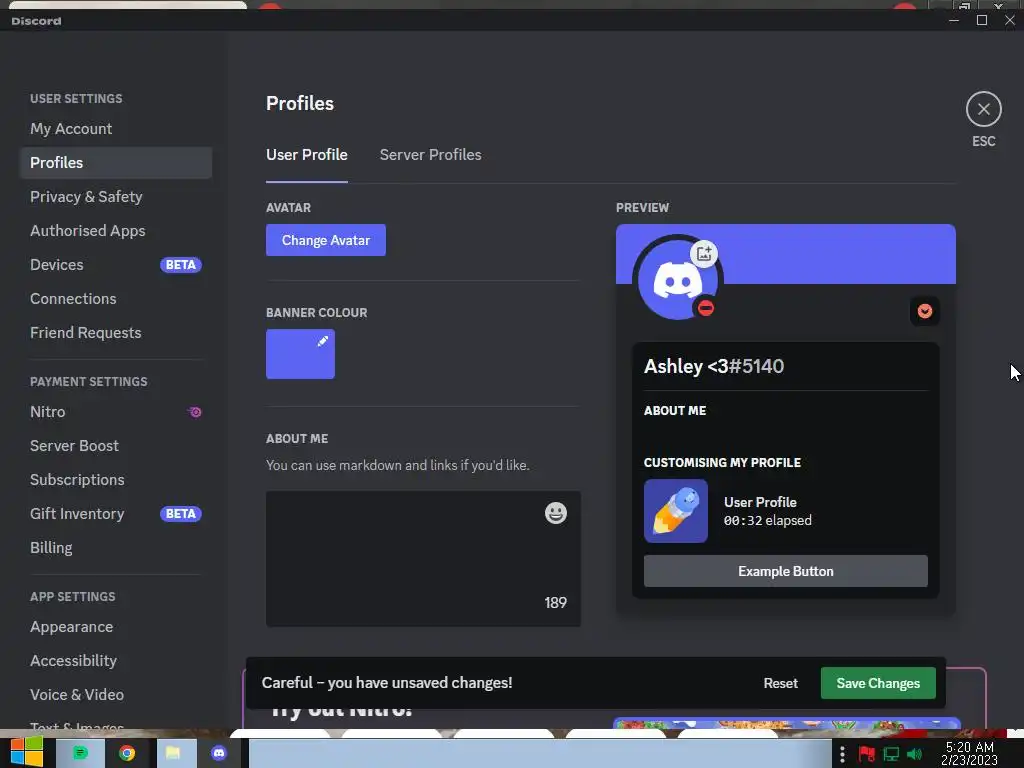The image size is (1024, 768).
Task: Click inside the About Me text box
Action: pos(423,559)
